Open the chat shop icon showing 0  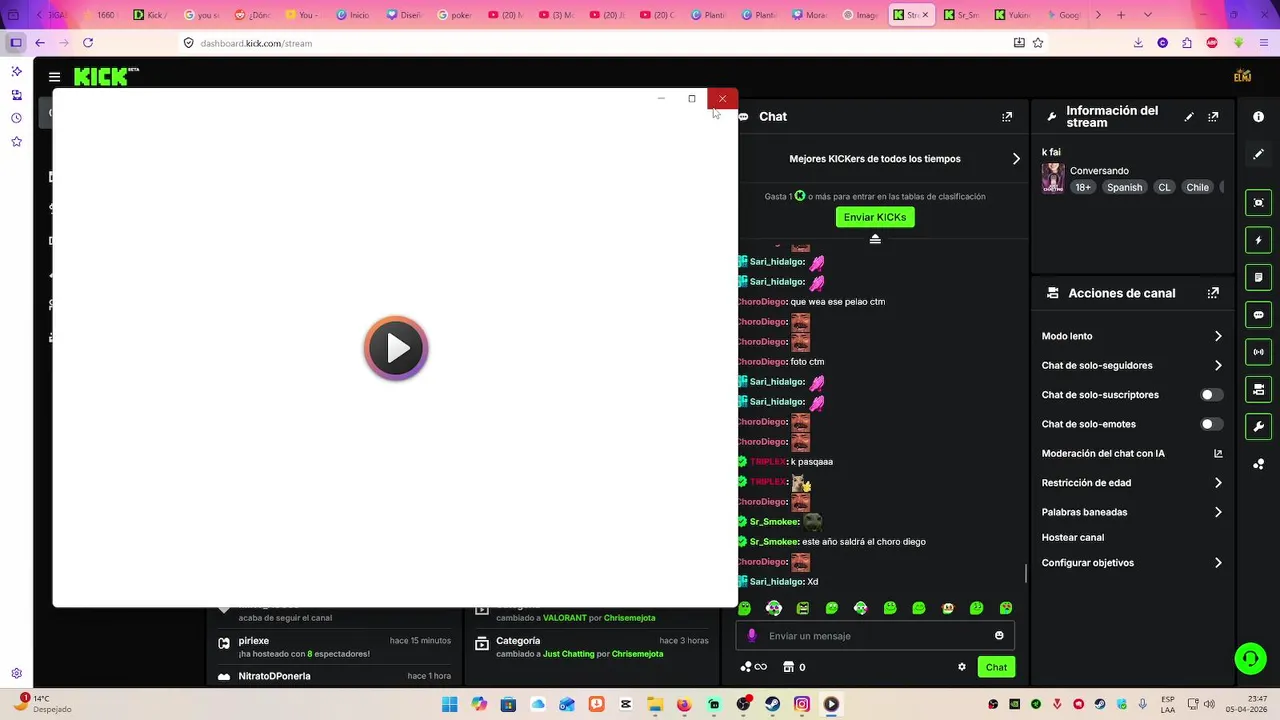pyautogui.click(x=794, y=667)
